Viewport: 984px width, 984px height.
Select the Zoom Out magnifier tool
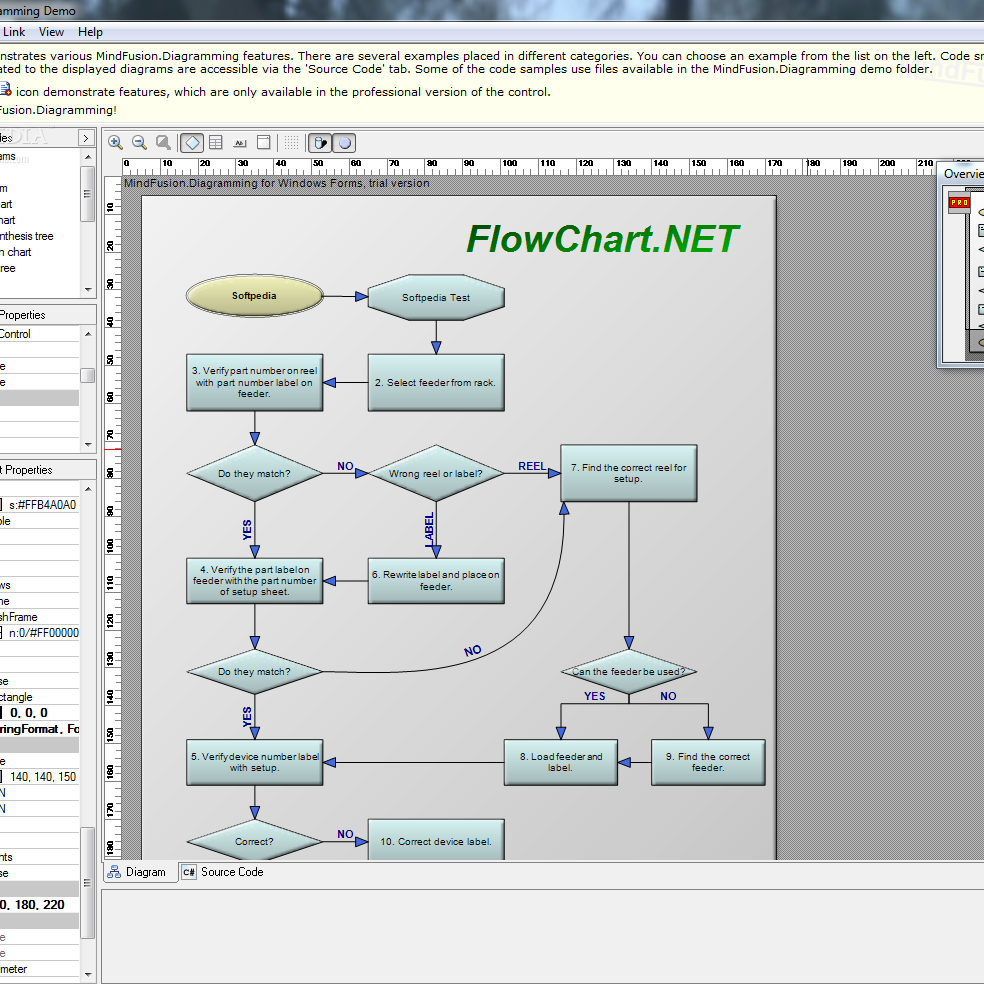tap(140, 142)
